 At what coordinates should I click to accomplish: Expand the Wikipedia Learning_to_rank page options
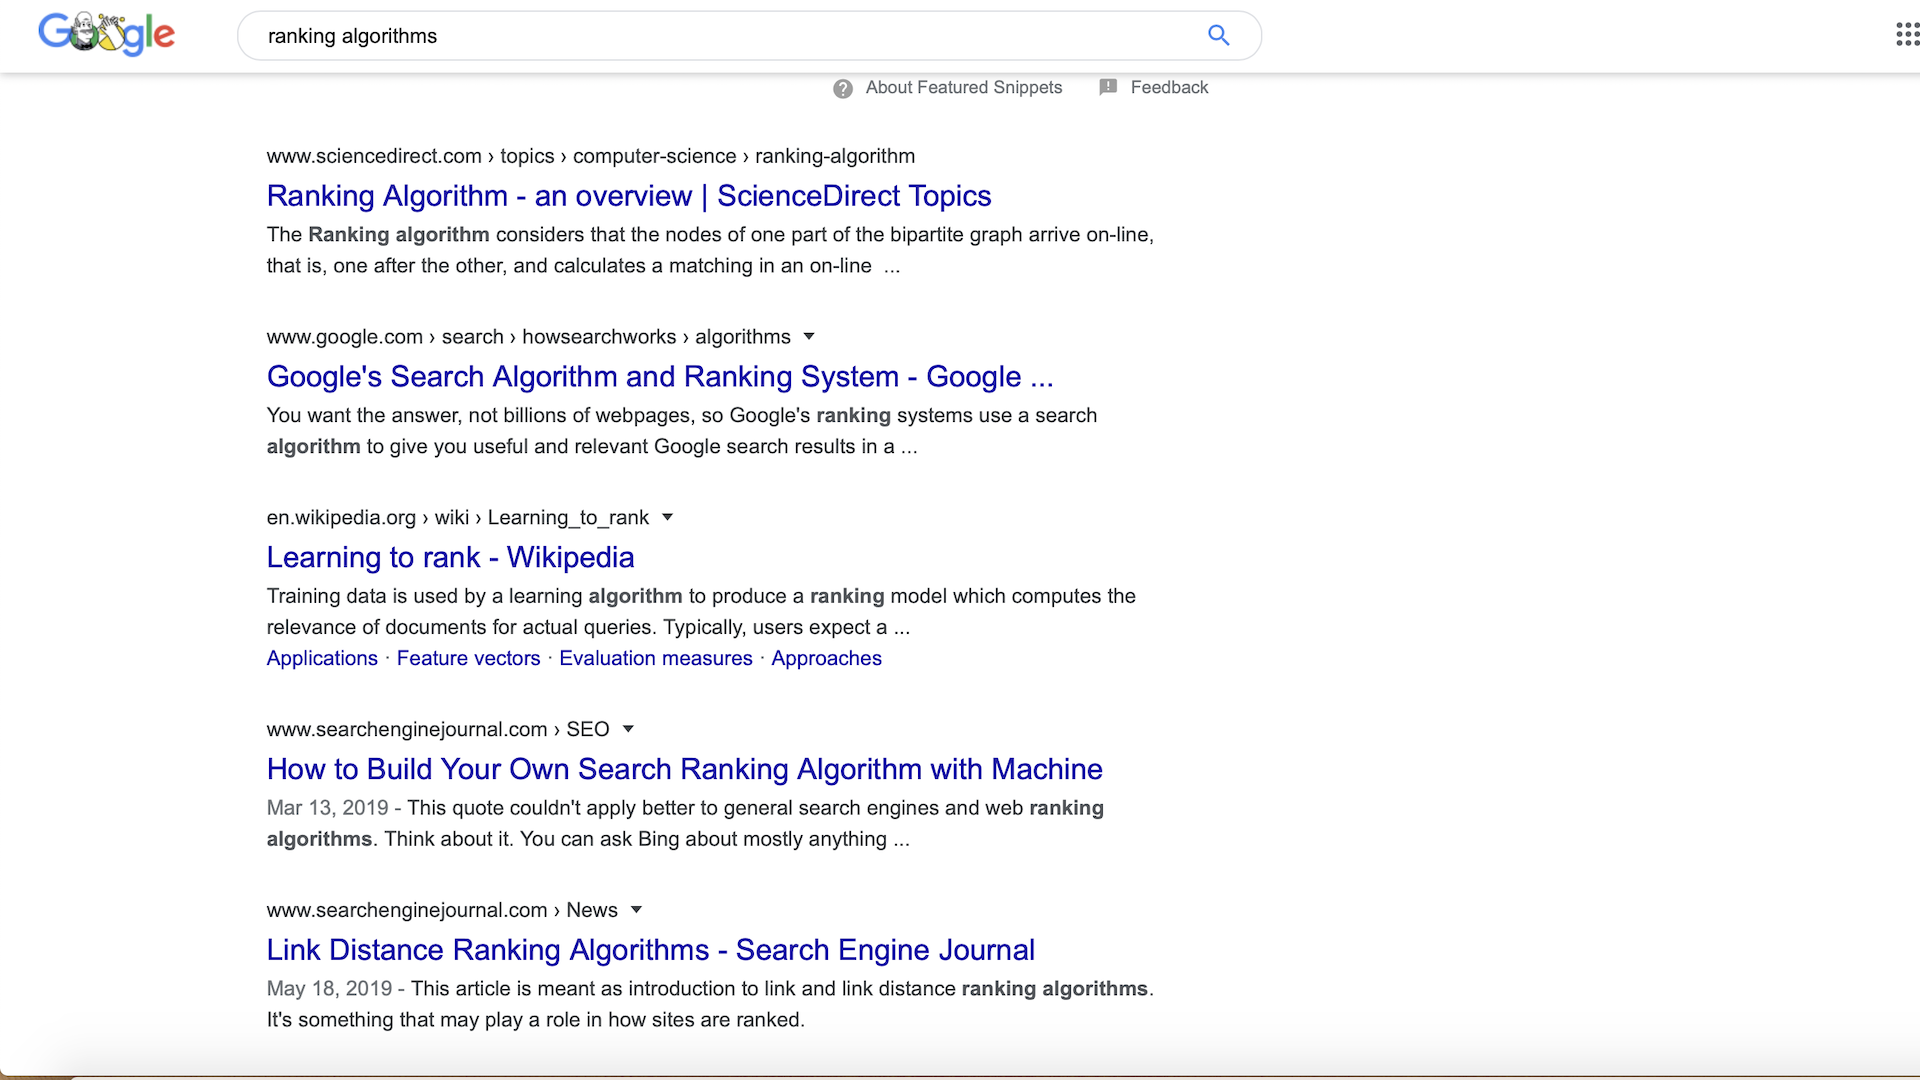670,517
